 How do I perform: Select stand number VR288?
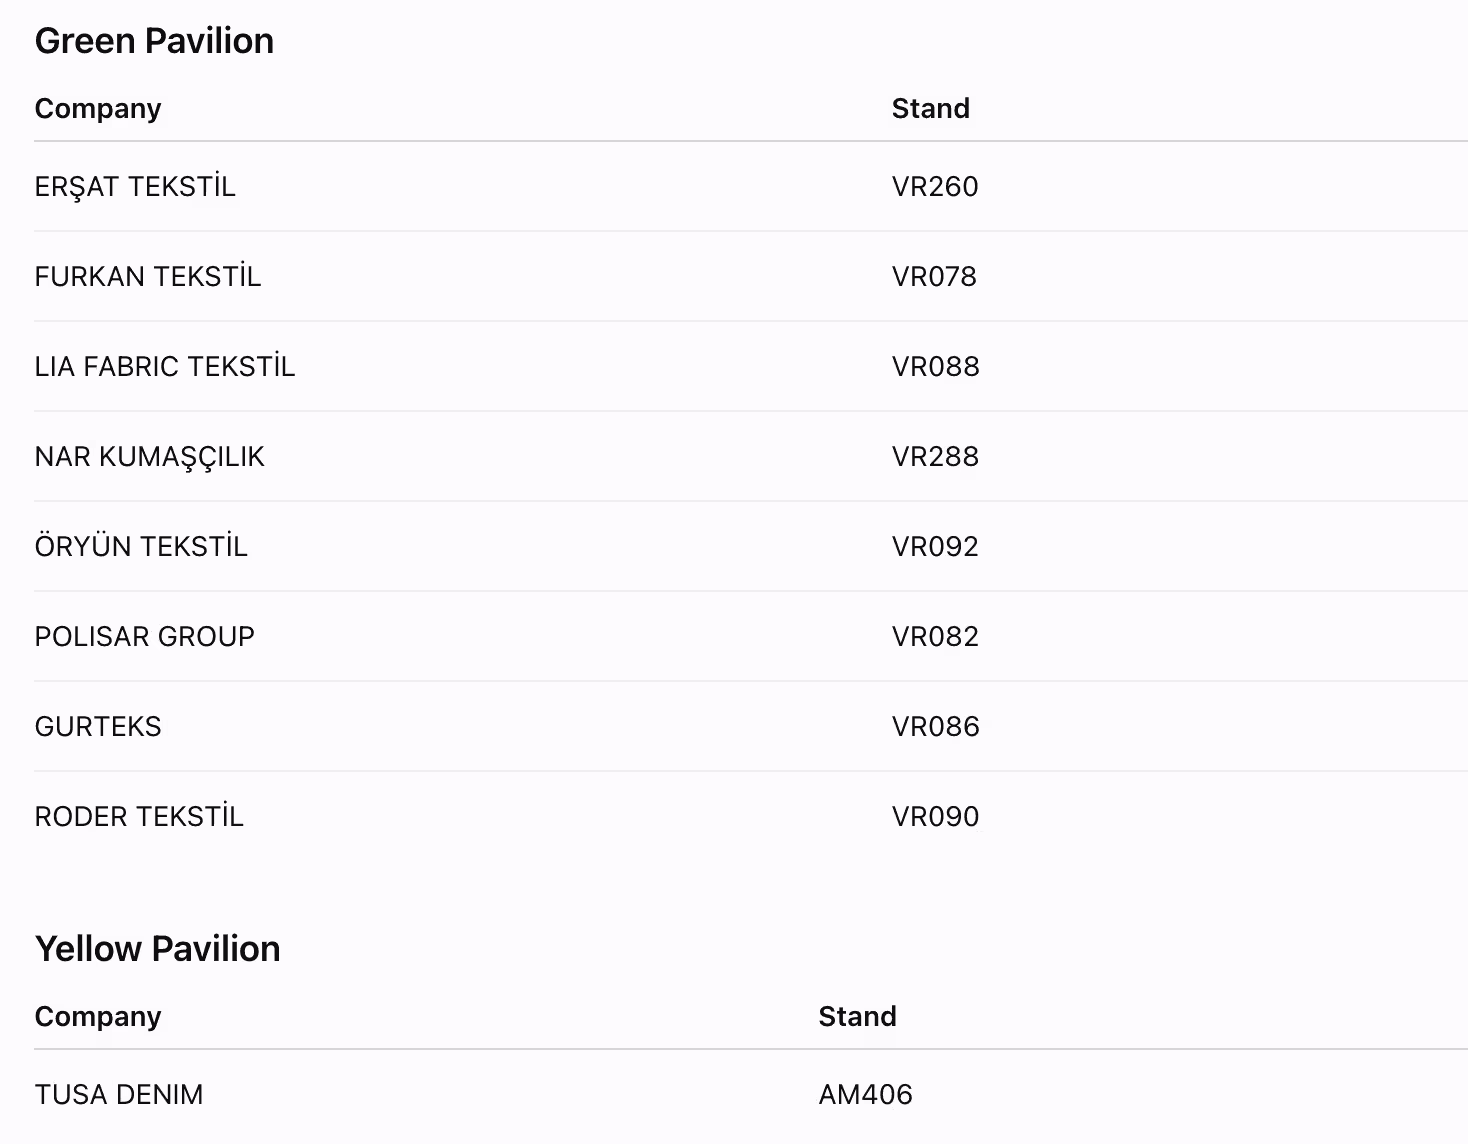935,457
